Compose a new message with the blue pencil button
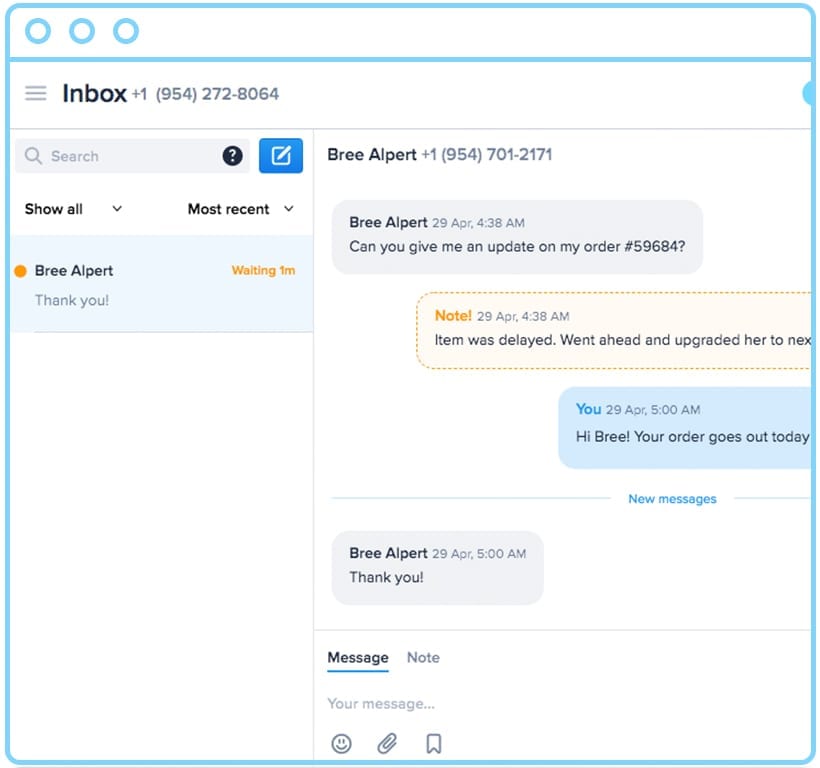820x768 pixels. pos(281,155)
